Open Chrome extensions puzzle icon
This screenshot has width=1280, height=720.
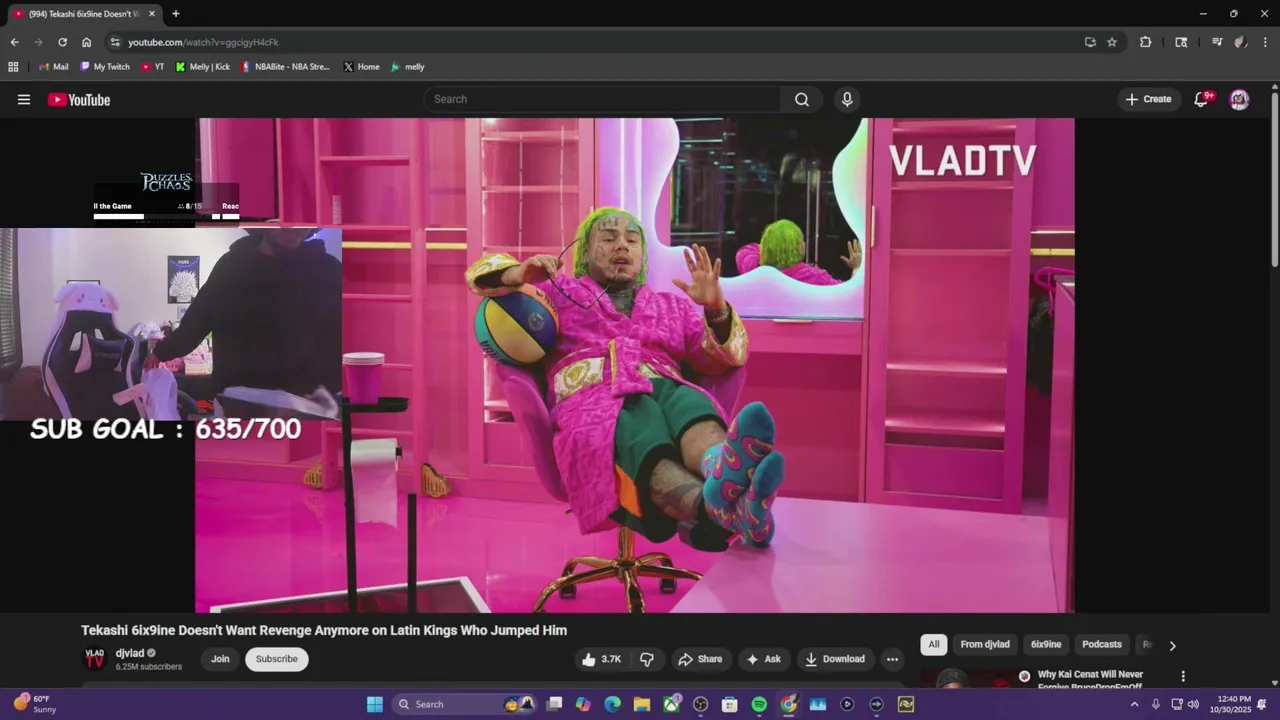[x=1146, y=42]
